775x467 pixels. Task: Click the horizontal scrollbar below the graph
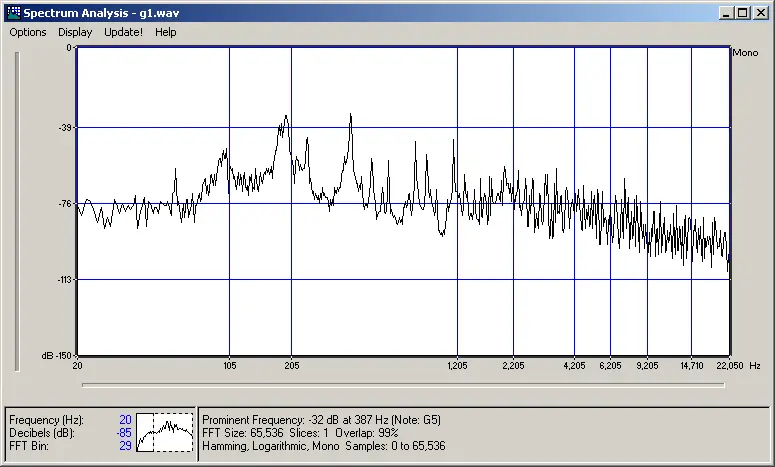[403, 385]
